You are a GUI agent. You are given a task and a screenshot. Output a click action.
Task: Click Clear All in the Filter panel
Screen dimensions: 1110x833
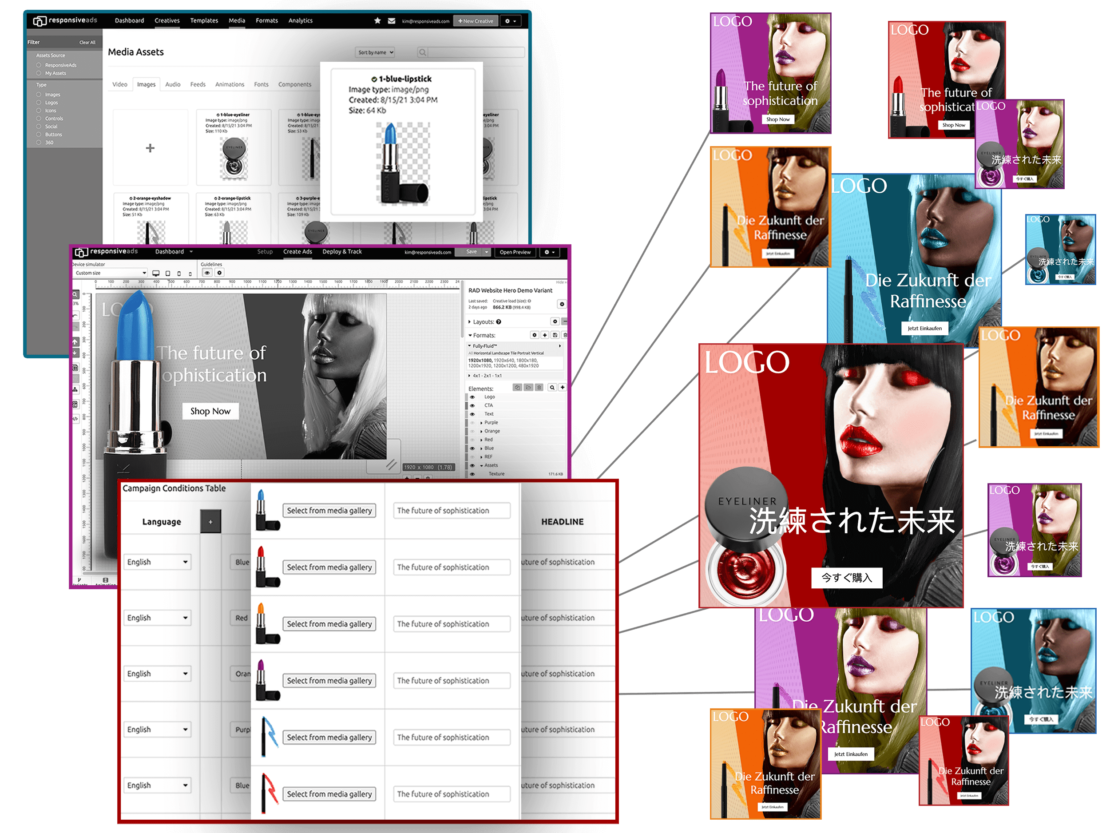point(87,42)
